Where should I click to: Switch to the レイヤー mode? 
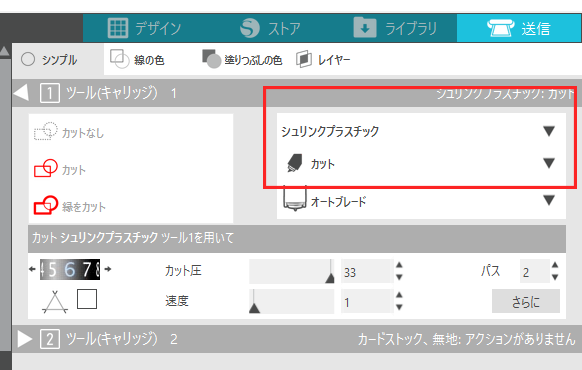[323, 59]
